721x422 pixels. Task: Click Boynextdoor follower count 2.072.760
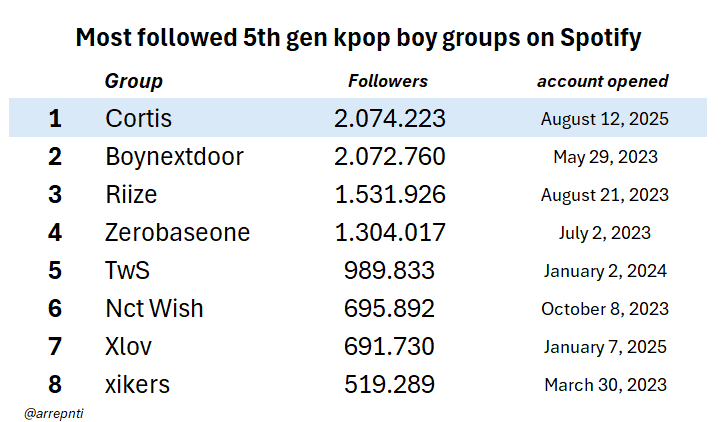(x=389, y=157)
